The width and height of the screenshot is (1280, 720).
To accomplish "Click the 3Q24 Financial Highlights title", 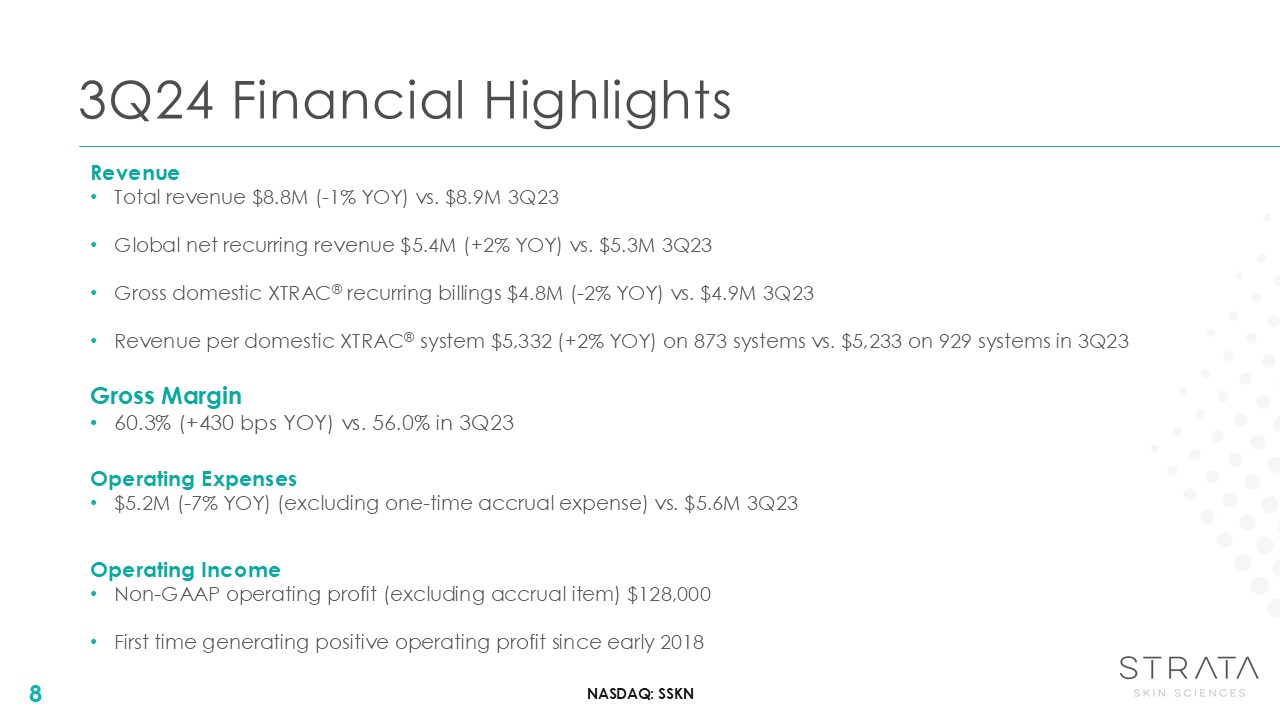I will point(404,101).
